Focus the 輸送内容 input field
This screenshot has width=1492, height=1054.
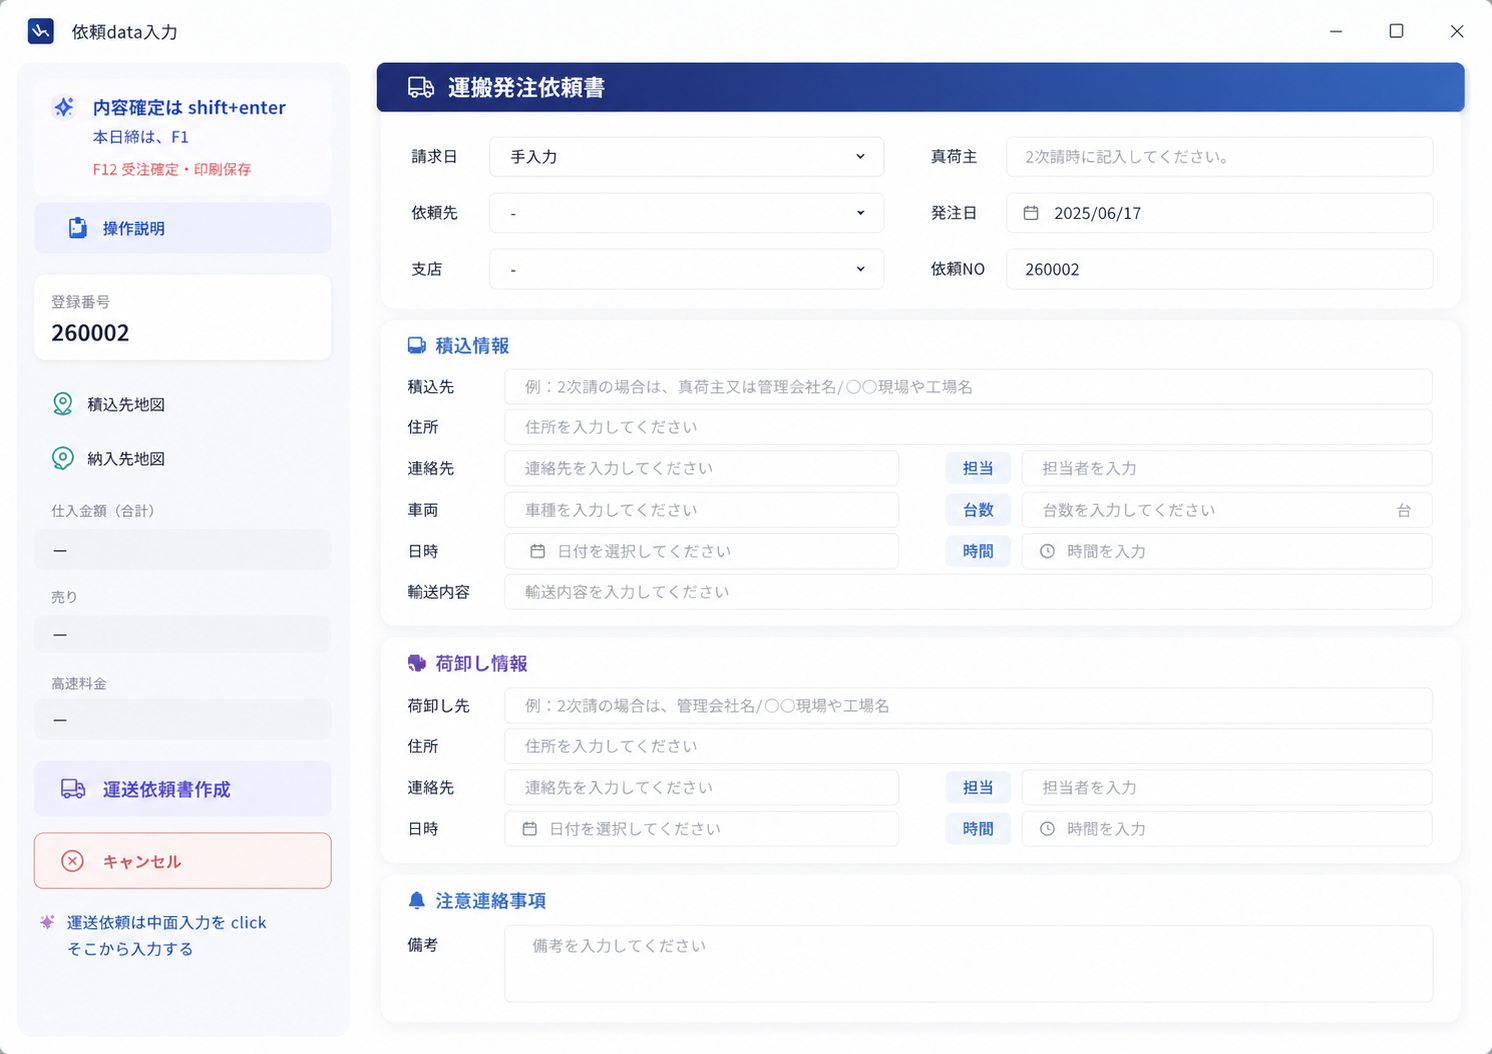click(x=968, y=592)
